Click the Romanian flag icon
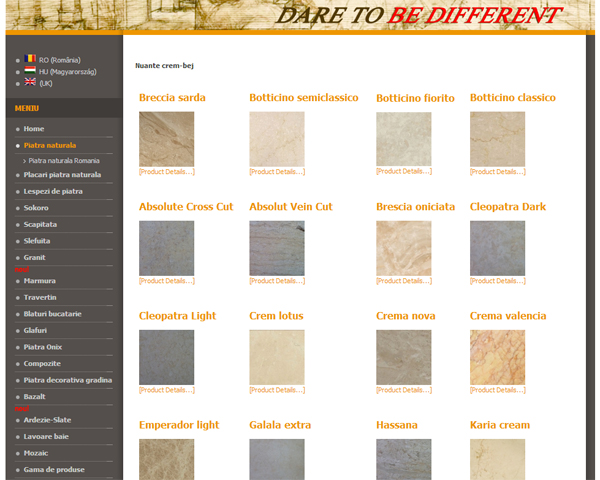 30,59
